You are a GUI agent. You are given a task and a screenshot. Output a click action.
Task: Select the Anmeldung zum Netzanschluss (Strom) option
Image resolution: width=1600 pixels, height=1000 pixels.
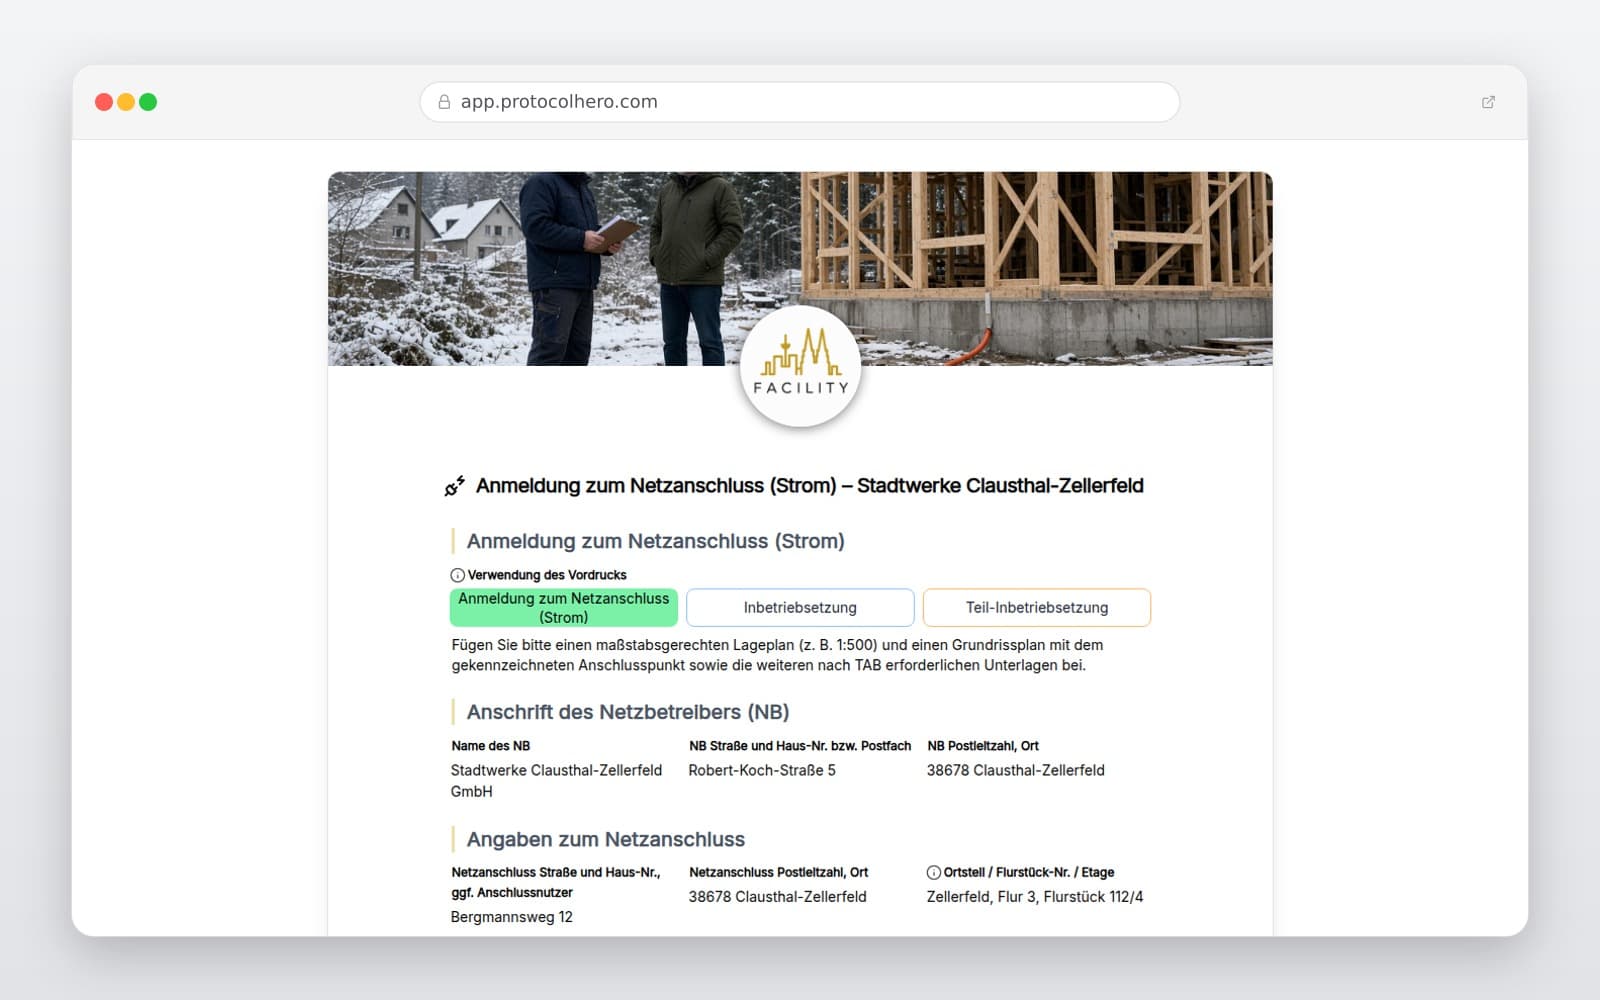(564, 608)
